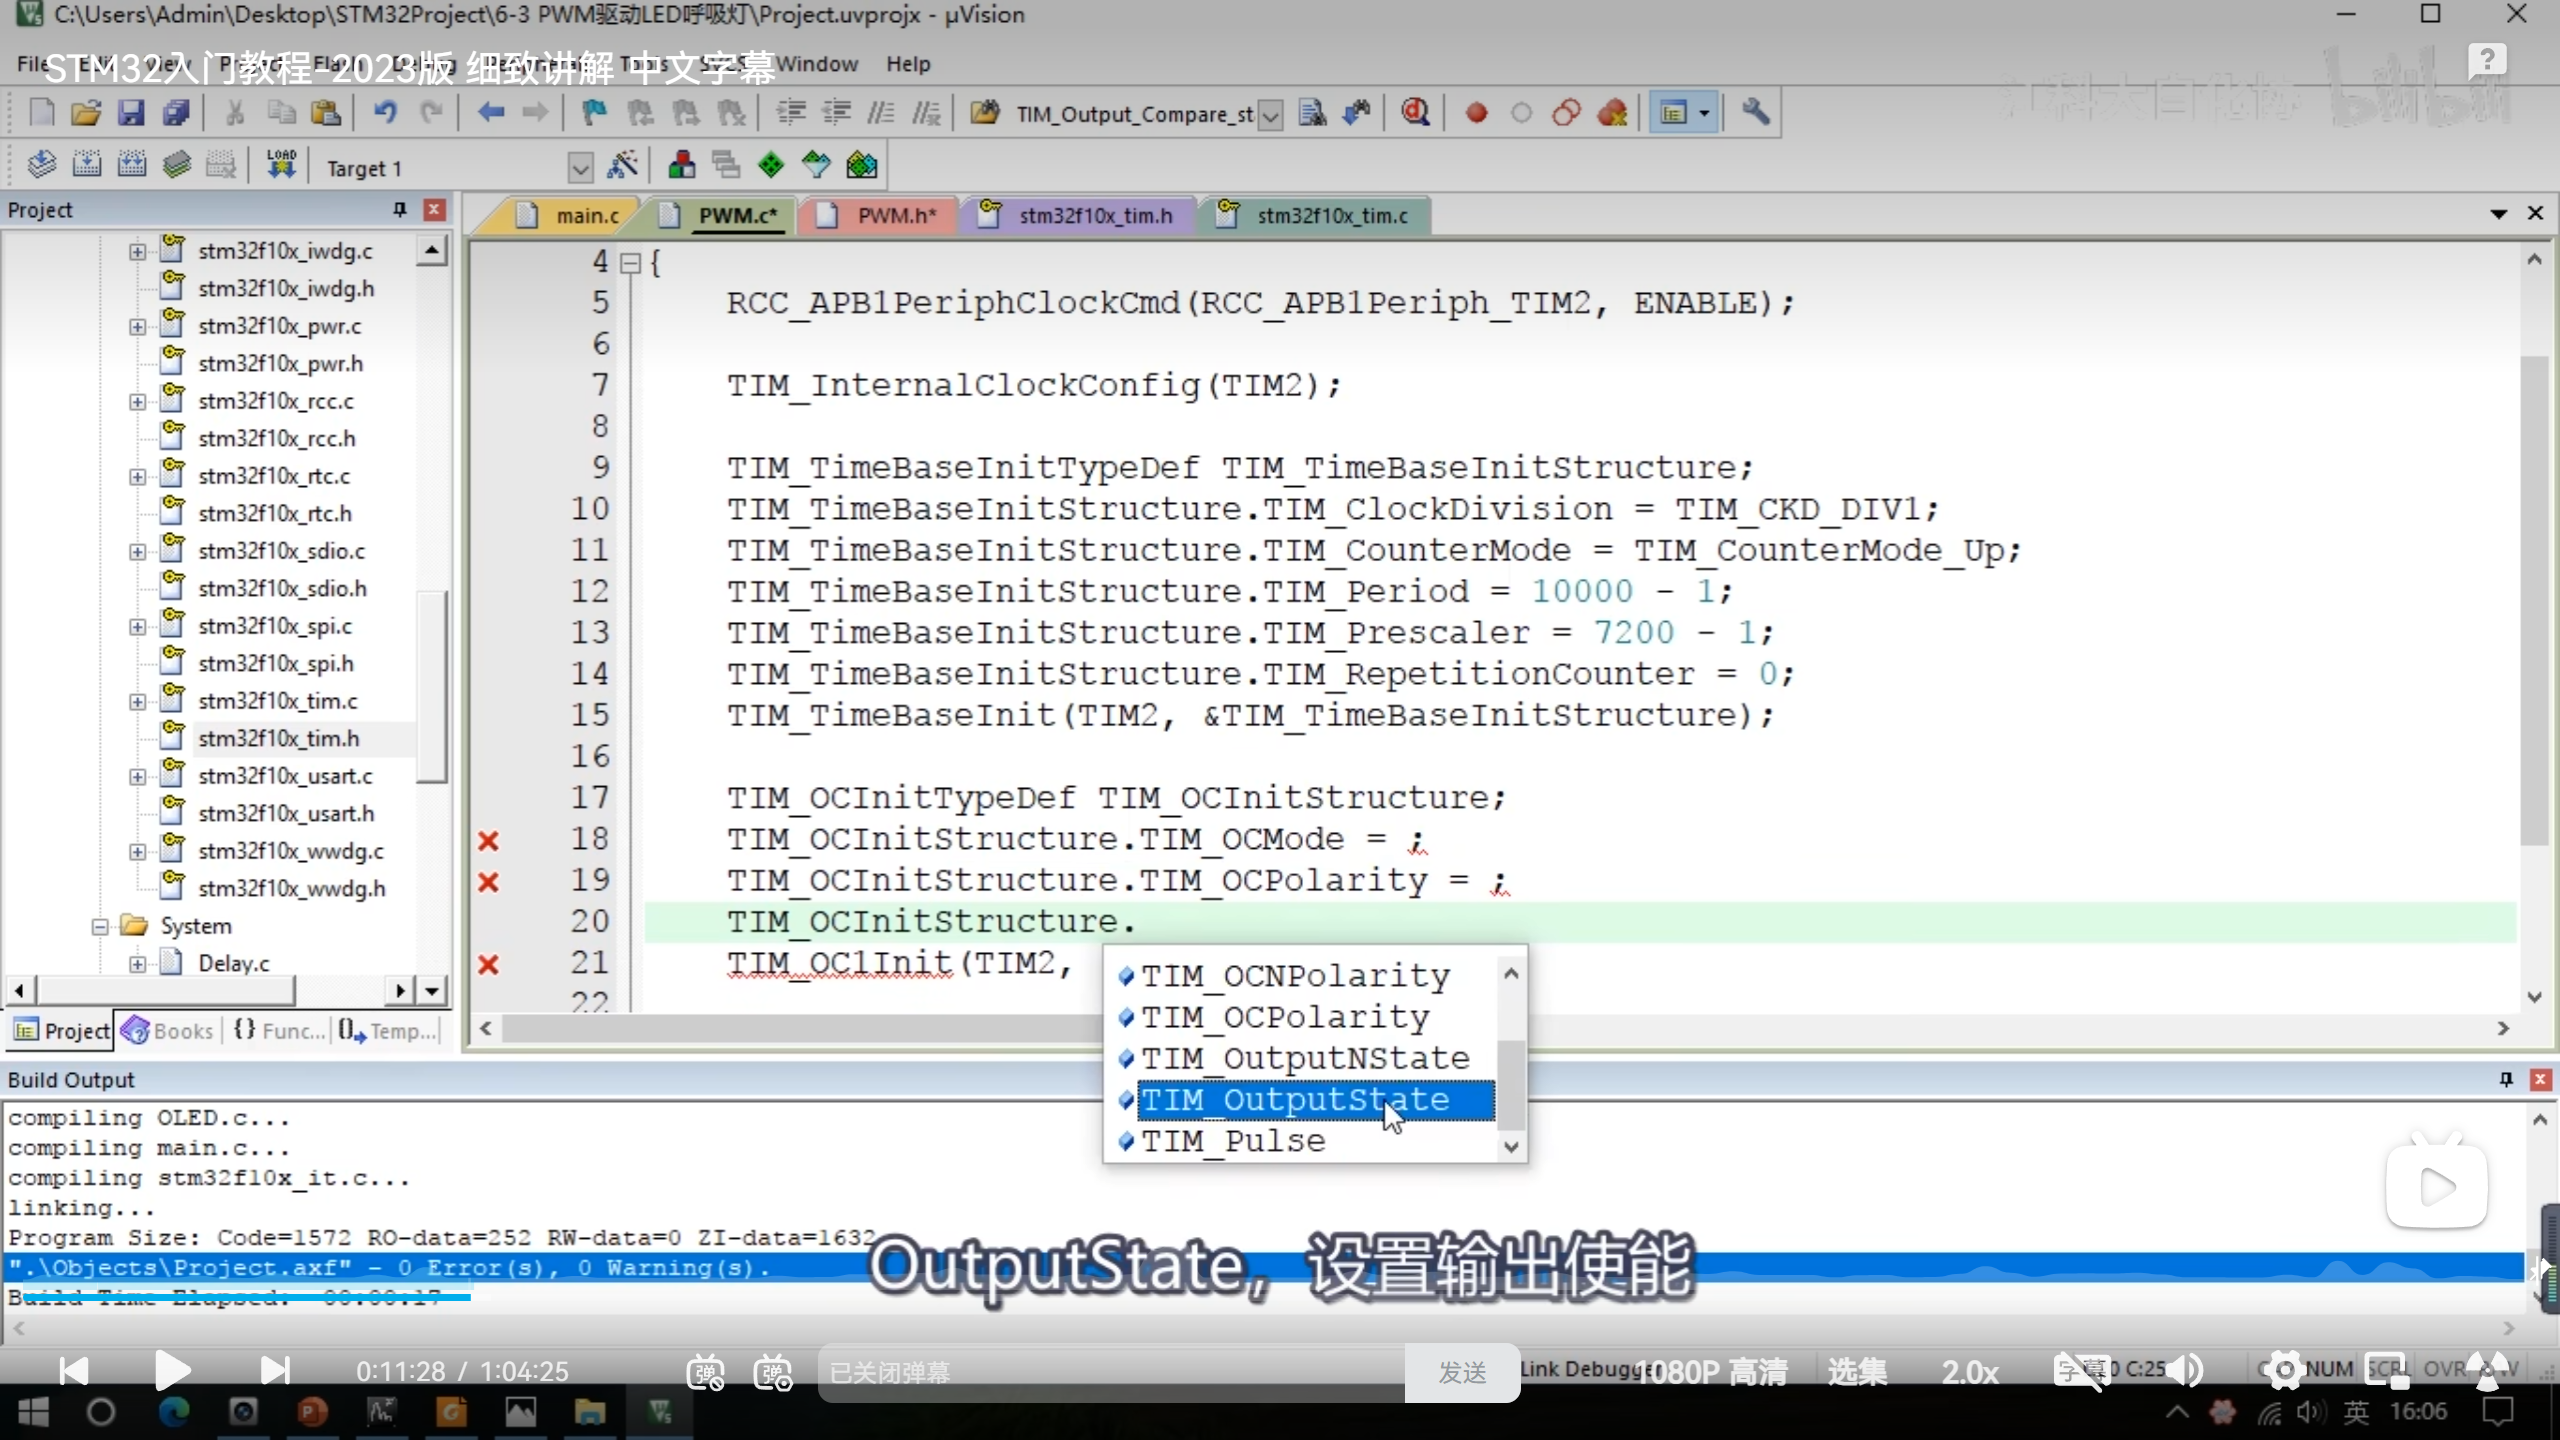Toggle the code fold box on line 4
2560x1440 pixels.
point(630,263)
